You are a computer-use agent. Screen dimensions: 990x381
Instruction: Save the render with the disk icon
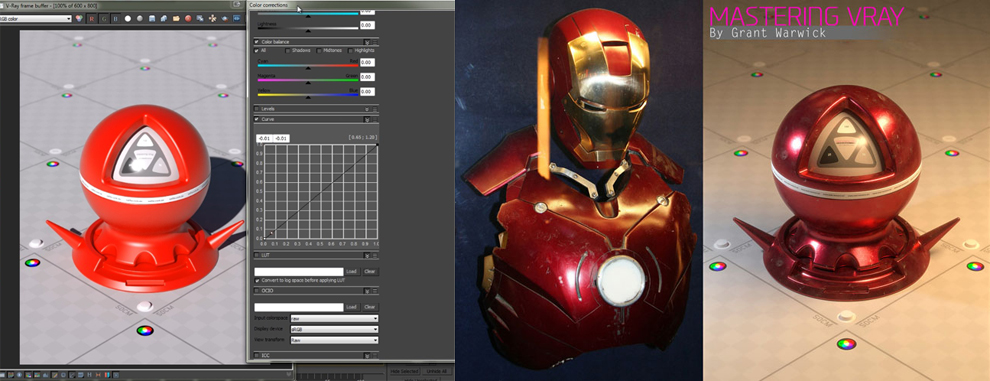pyautogui.click(x=152, y=19)
